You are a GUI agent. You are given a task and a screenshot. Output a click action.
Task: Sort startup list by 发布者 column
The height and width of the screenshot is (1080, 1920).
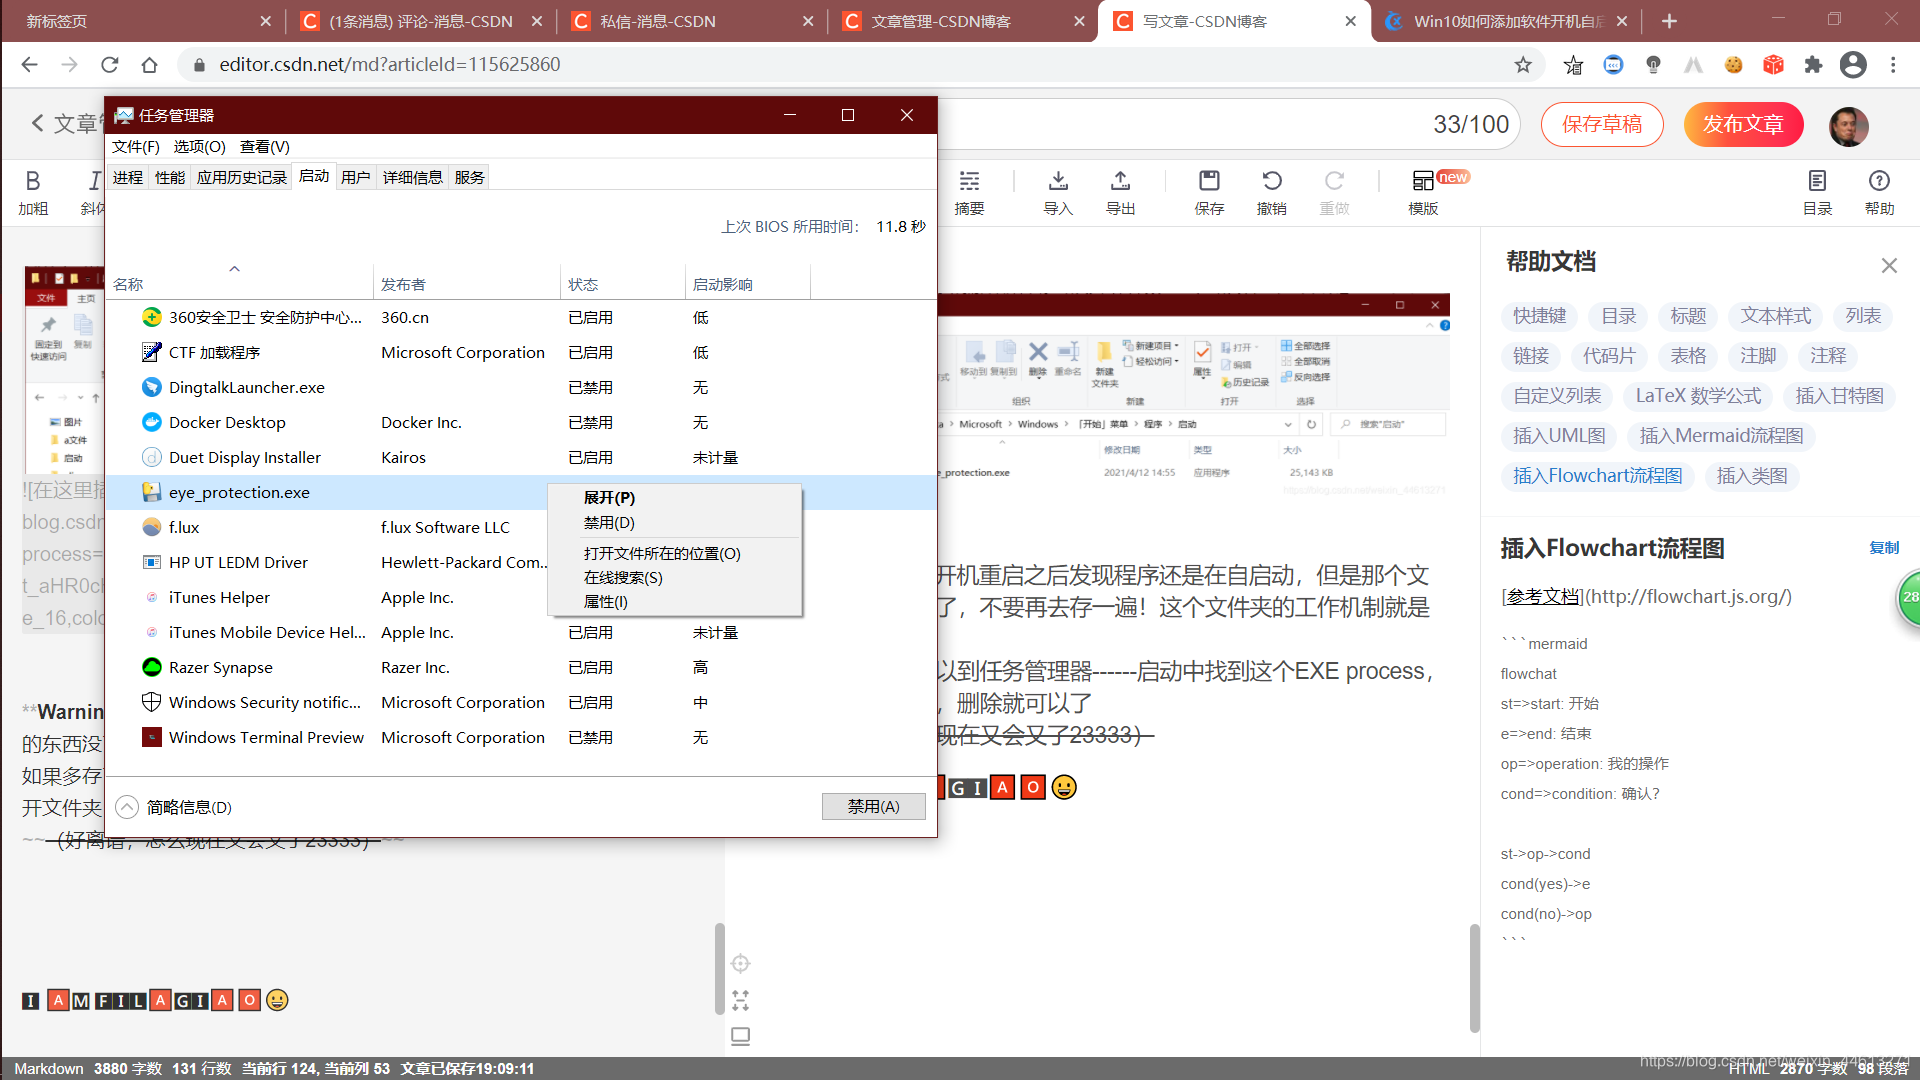466,284
